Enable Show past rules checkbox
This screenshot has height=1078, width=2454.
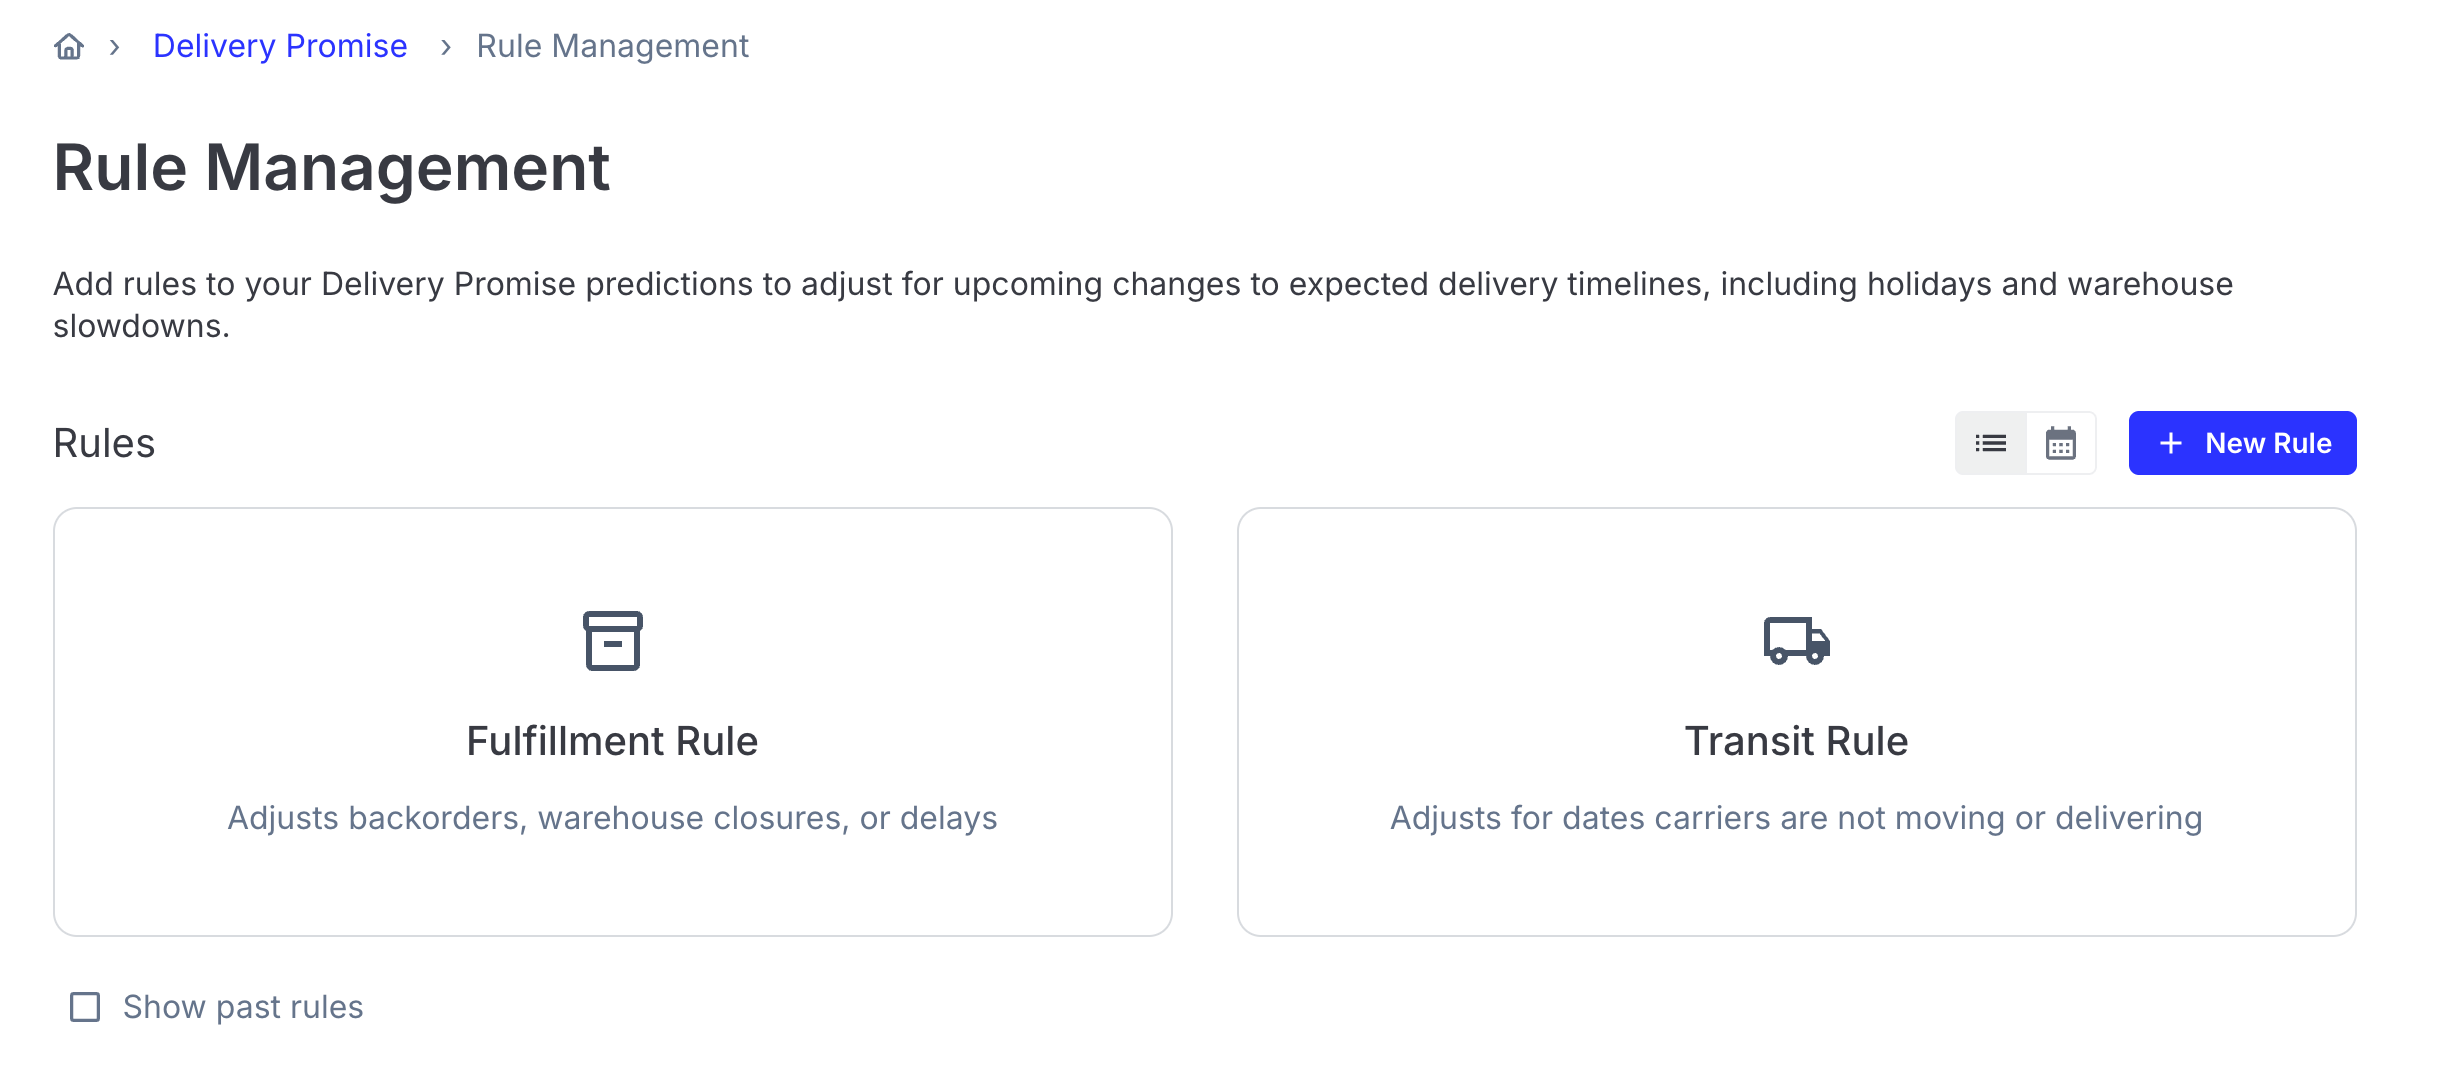(x=85, y=1007)
